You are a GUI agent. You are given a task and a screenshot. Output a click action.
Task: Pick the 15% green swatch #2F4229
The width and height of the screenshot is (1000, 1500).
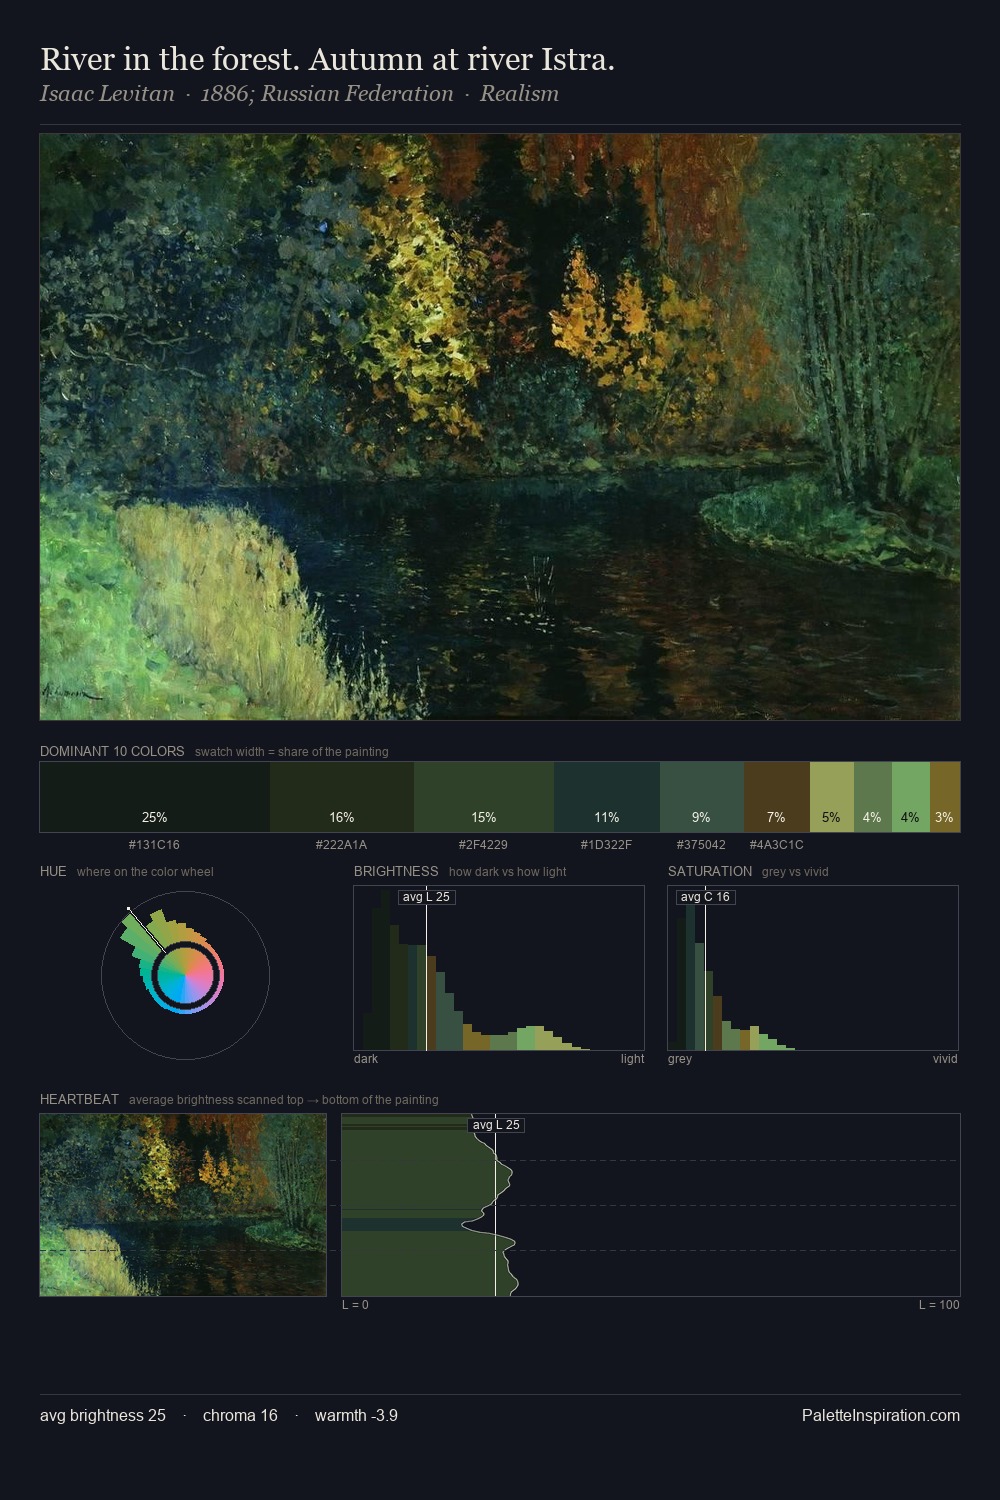[x=484, y=797]
